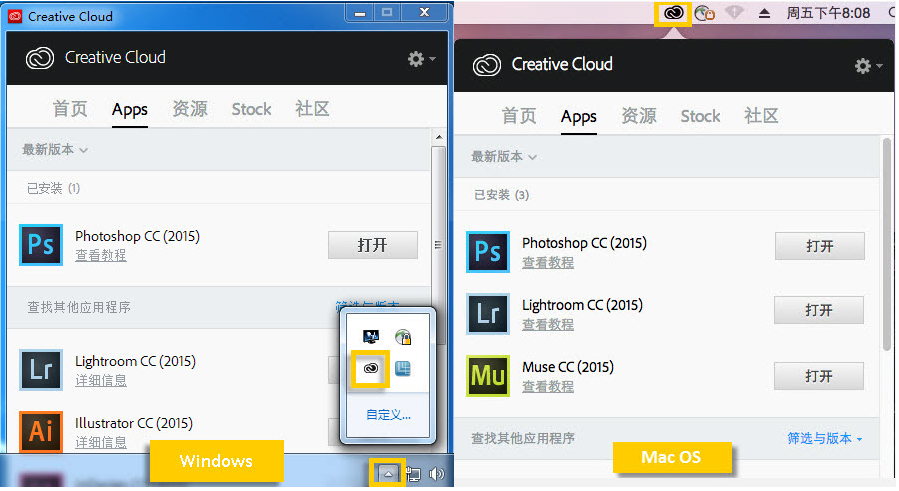Click the eject icon in Mac menu bar
The image size is (899, 491).
click(765, 13)
